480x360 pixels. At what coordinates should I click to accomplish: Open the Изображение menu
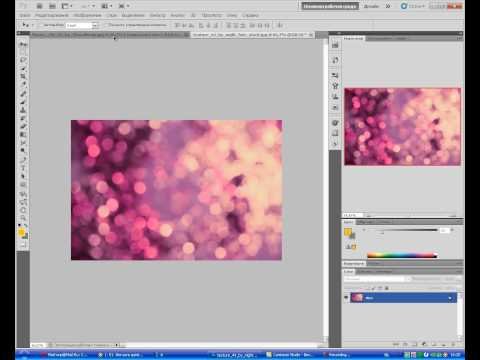pyautogui.click(x=87, y=15)
